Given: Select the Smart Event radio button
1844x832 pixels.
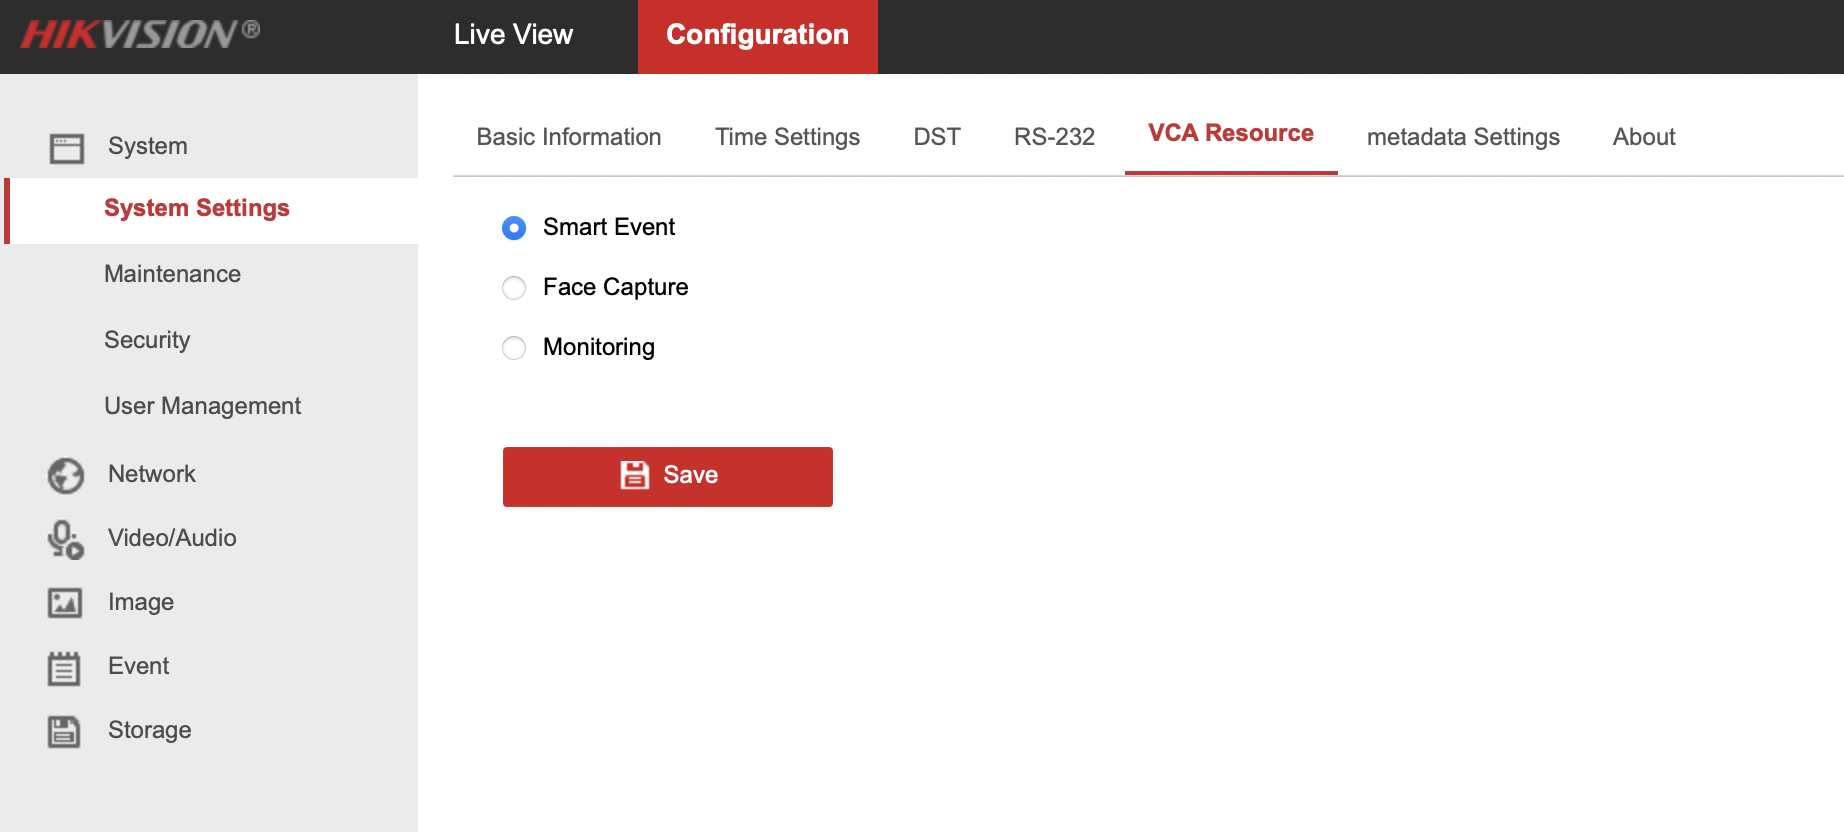Looking at the screenshot, I should tap(514, 228).
